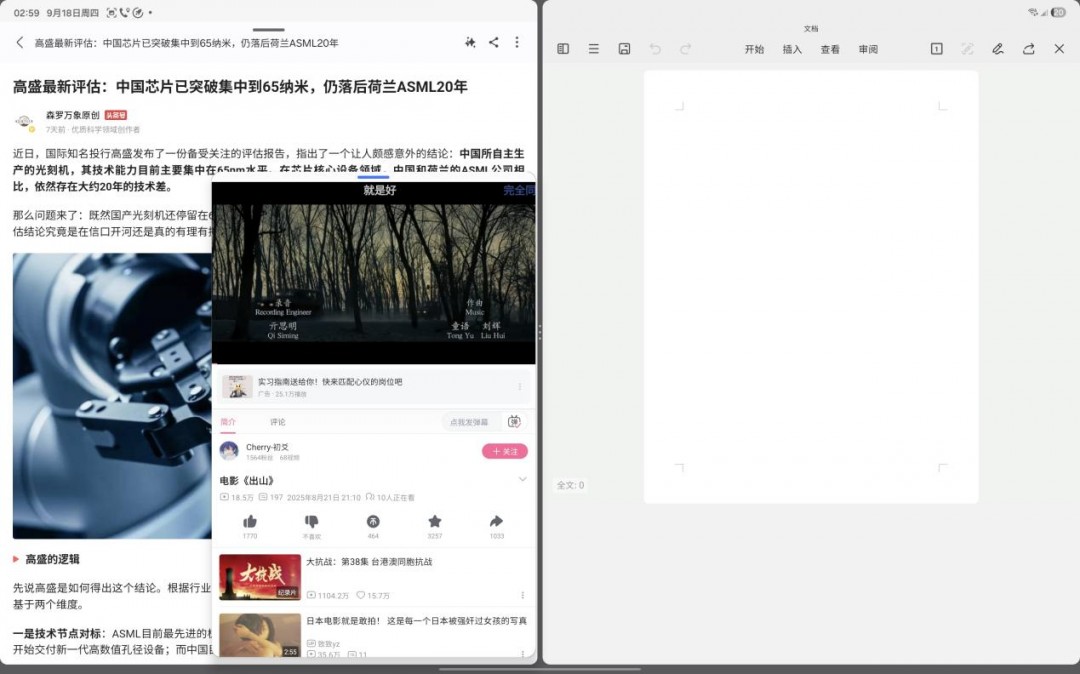Open the document hamburger menu
The height and width of the screenshot is (674, 1080).
click(594, 49)
